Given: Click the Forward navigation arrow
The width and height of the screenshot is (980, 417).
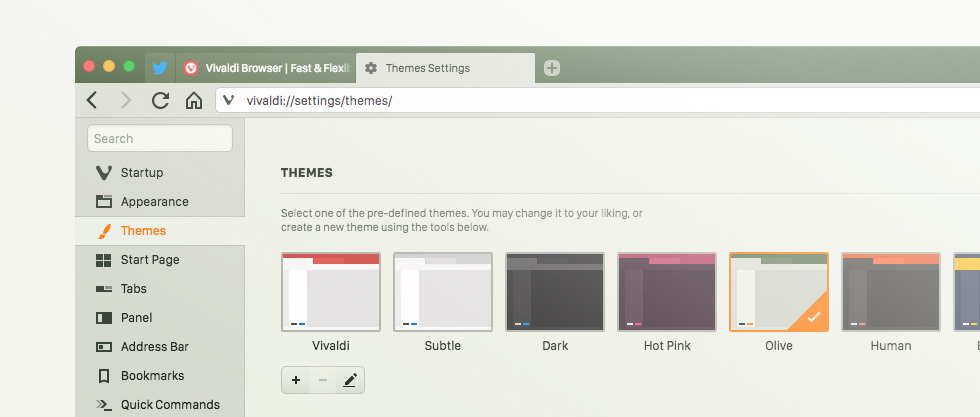Looking at the screenshot, I should pyautogui.click(x=126, y=100).
